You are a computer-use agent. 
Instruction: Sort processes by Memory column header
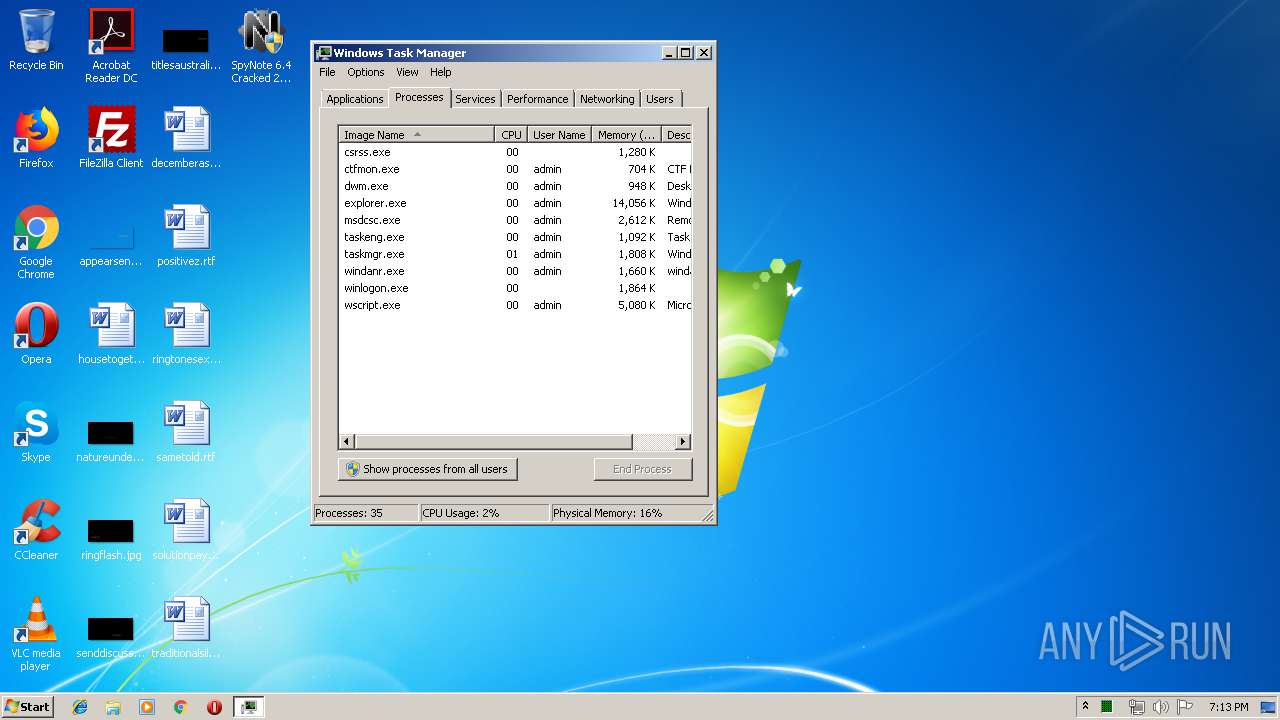coord(626,135)
